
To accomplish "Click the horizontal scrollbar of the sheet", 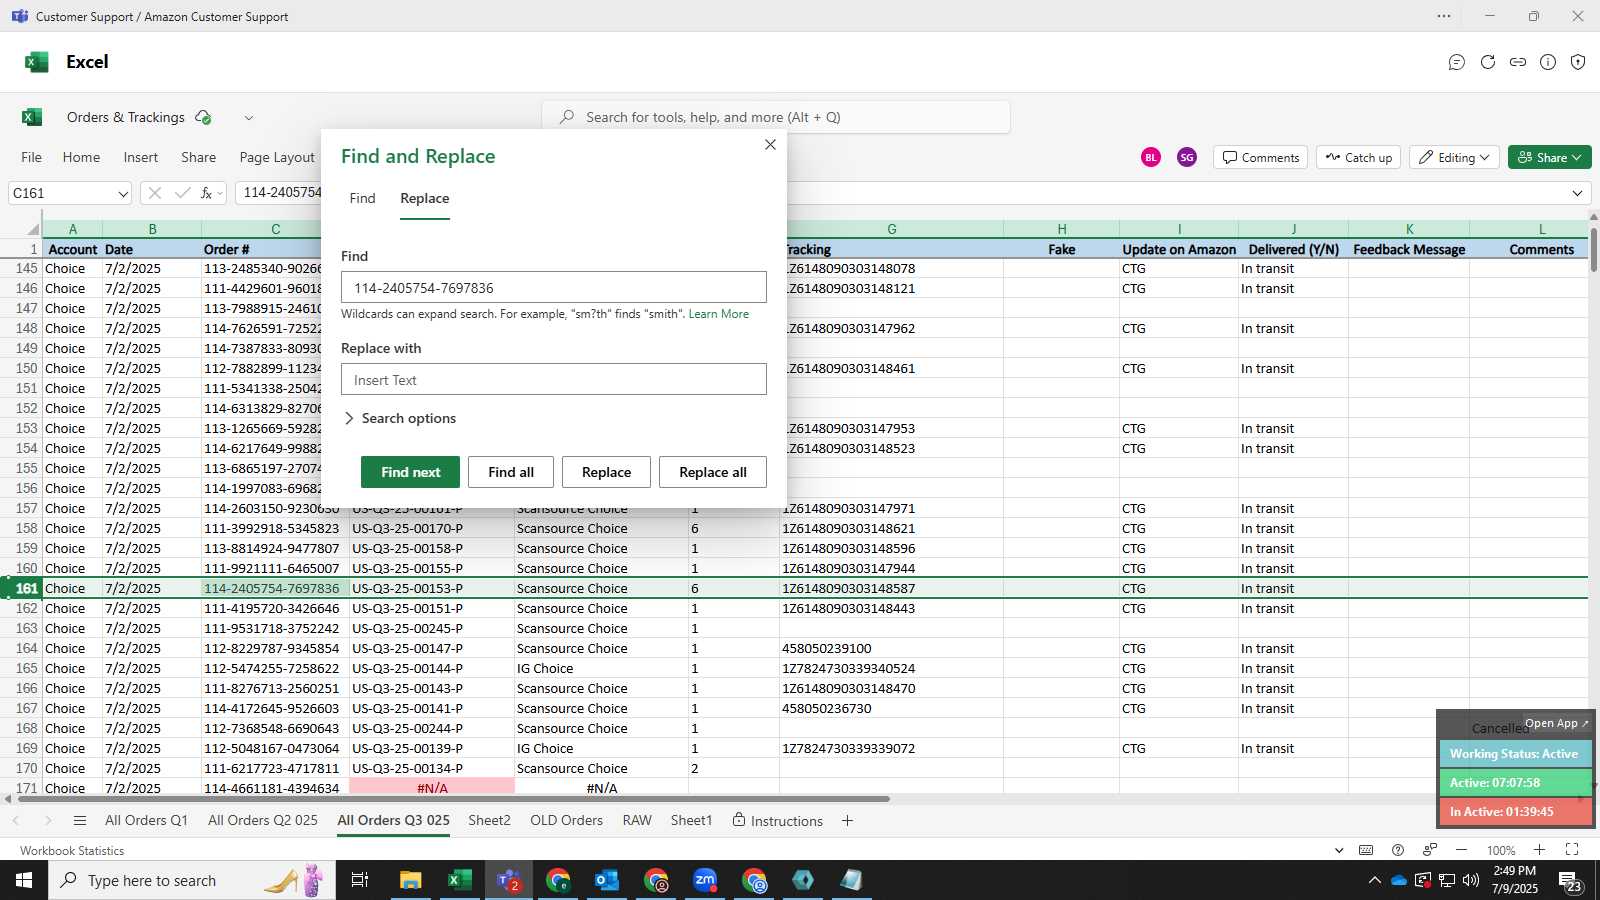I will point(453,799).
